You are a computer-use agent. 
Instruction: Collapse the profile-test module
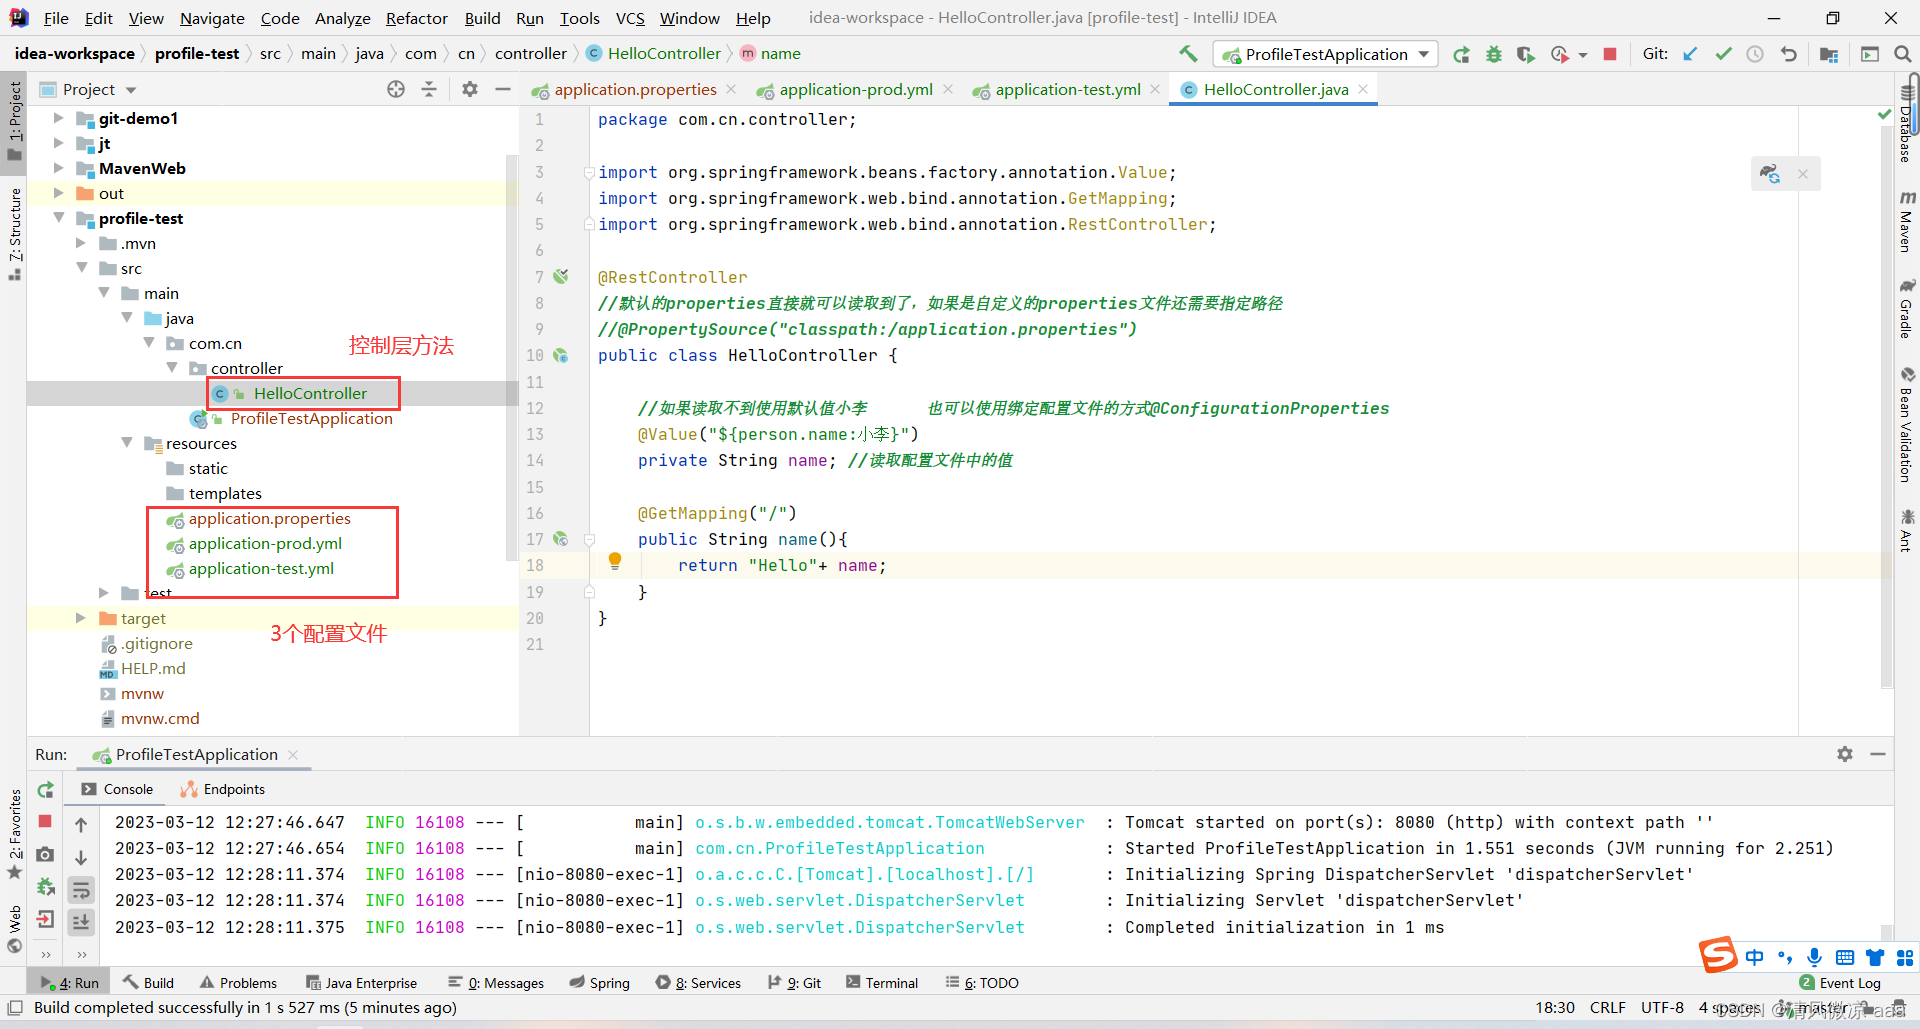58,218
